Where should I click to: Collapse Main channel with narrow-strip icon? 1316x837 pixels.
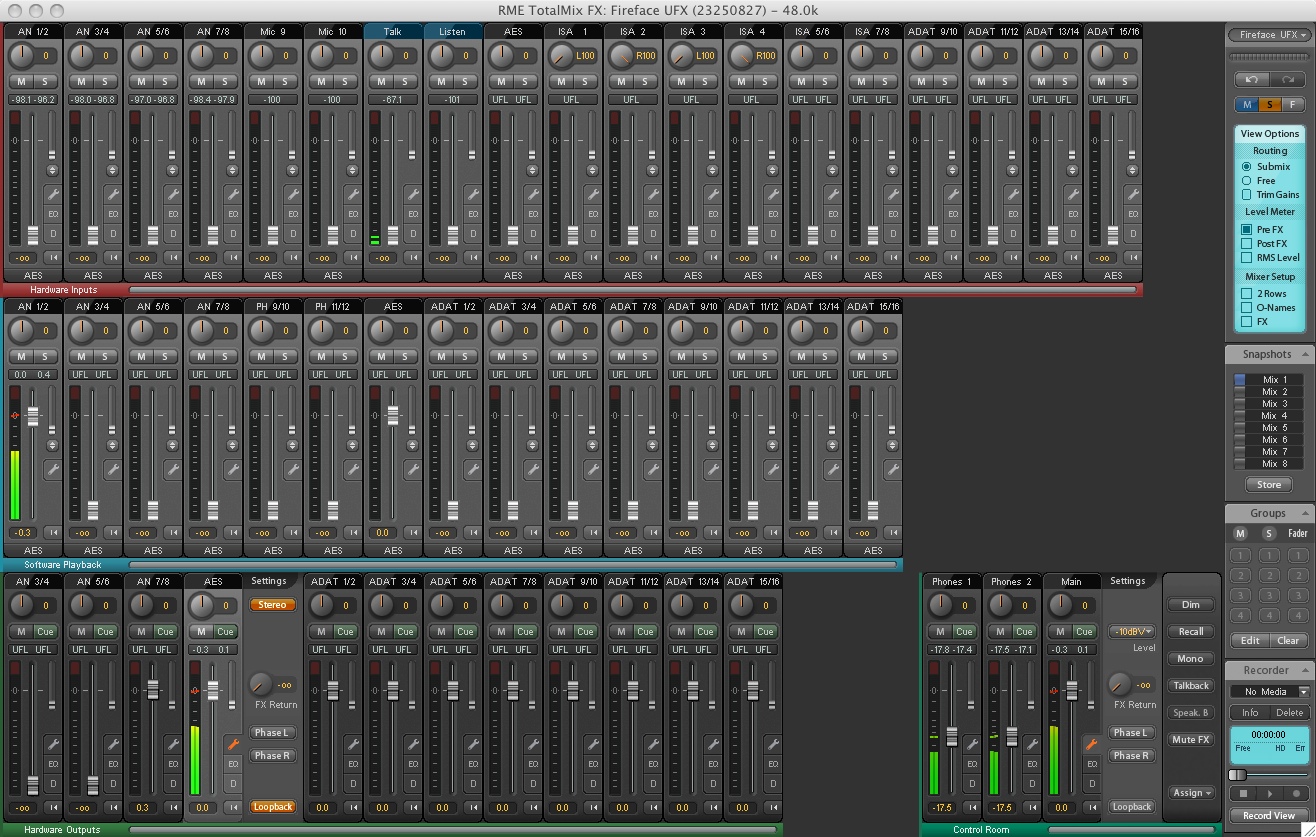1092,807
